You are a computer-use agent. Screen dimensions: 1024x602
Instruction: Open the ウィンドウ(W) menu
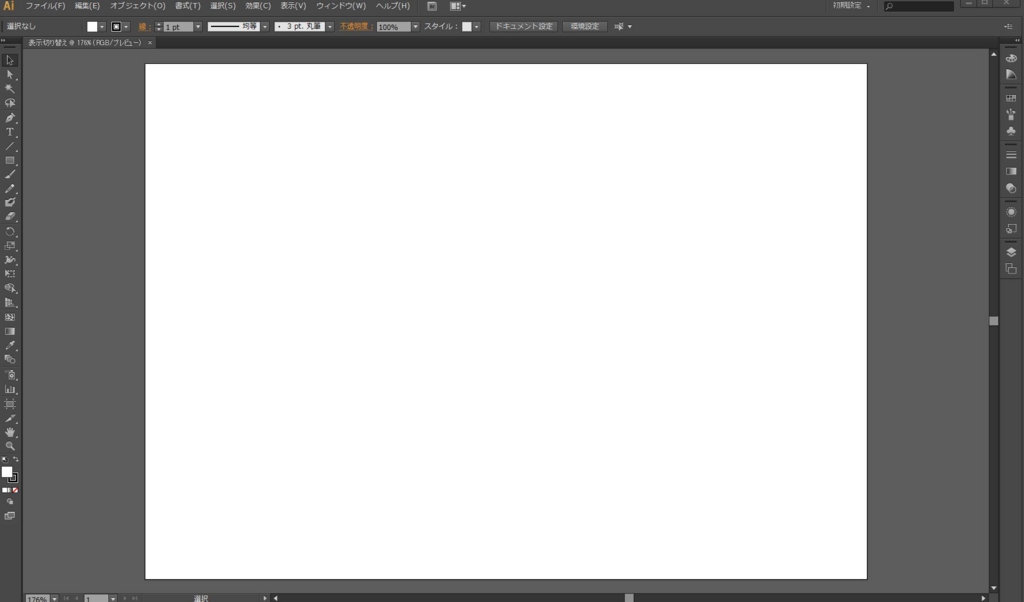pyautogui.click(x=341, y=6)
